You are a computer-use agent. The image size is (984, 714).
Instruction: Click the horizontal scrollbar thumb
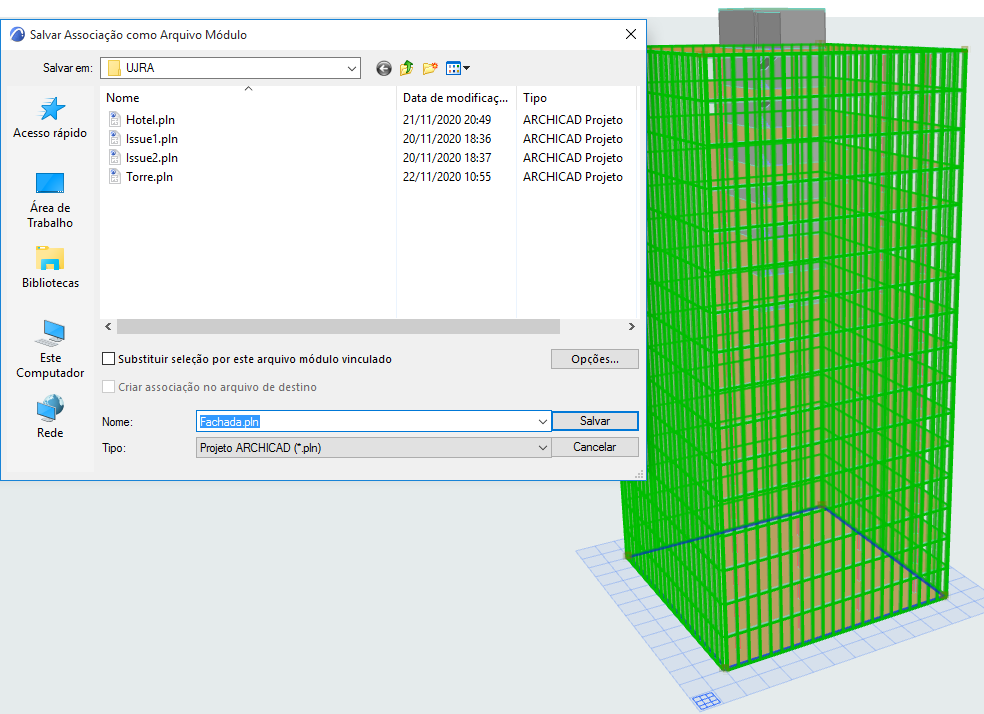coord(338,326)
